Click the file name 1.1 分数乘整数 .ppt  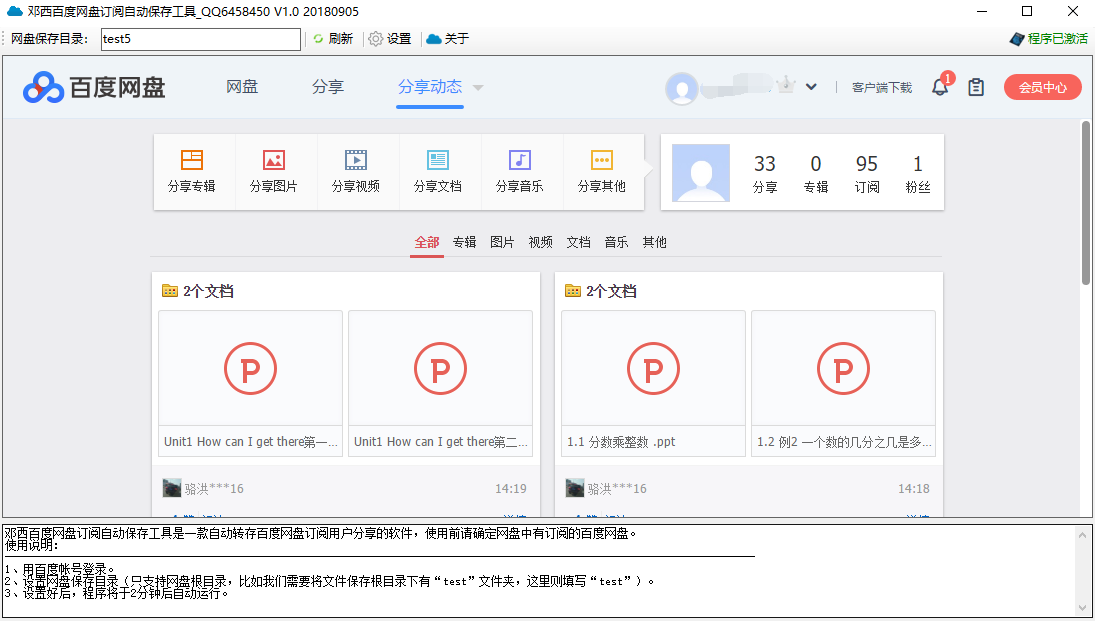622,441
